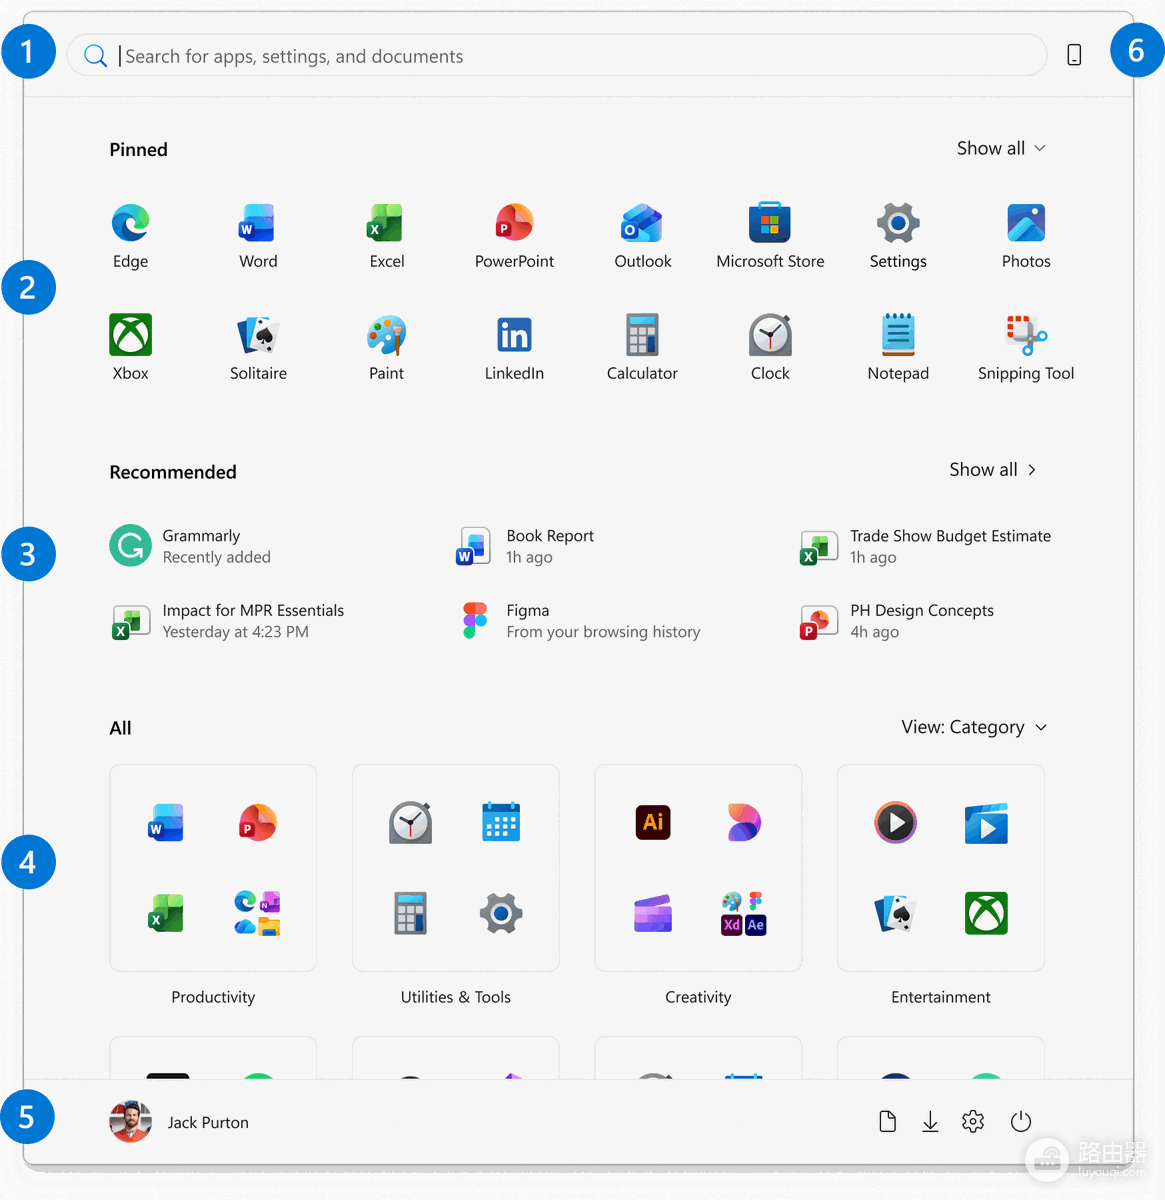Click the search apps and documents field
Image resolution: width=1165 pixels, height=1200 pixels.
click(x=557, y=56)
